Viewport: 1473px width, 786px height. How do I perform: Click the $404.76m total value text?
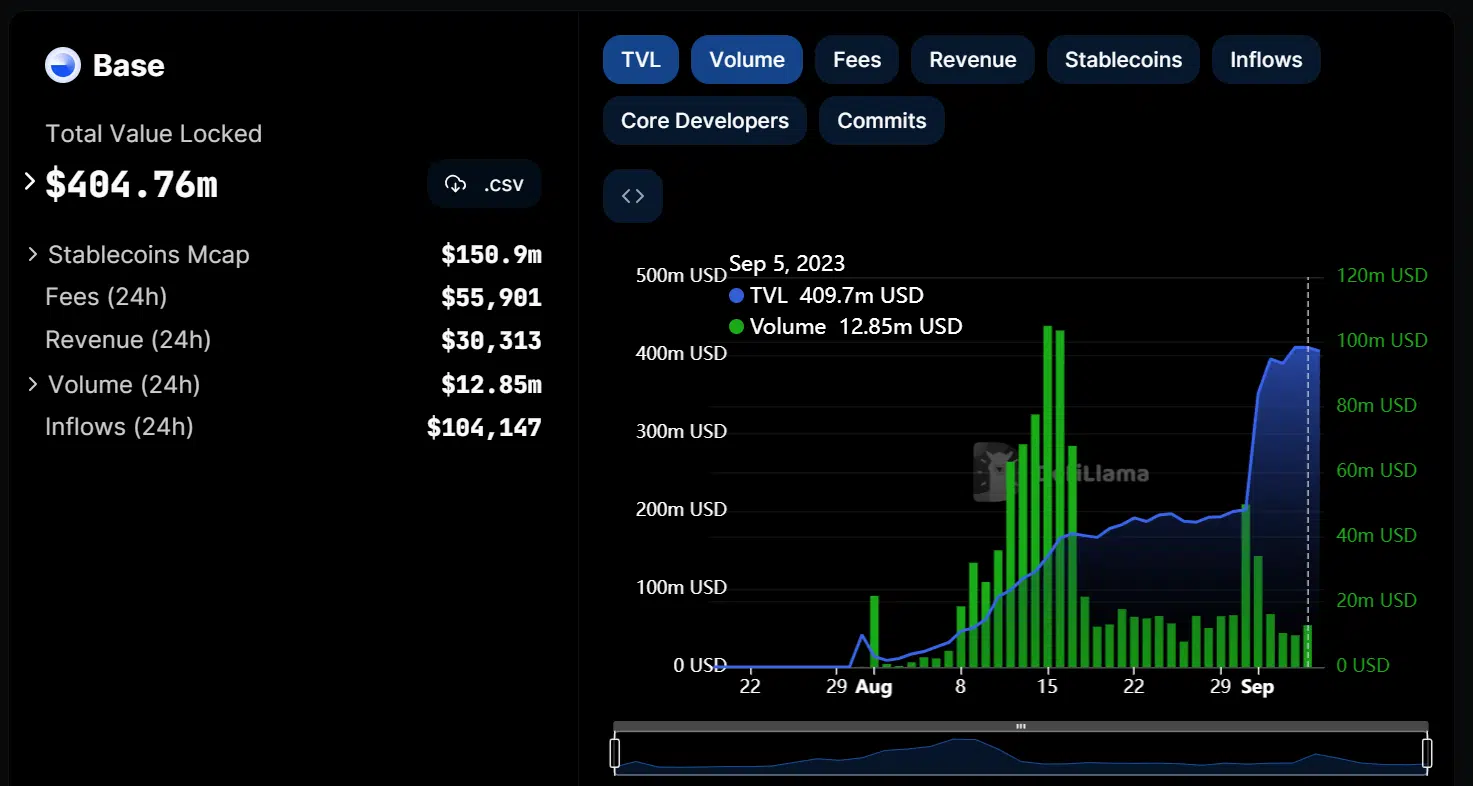click(131, 185)
